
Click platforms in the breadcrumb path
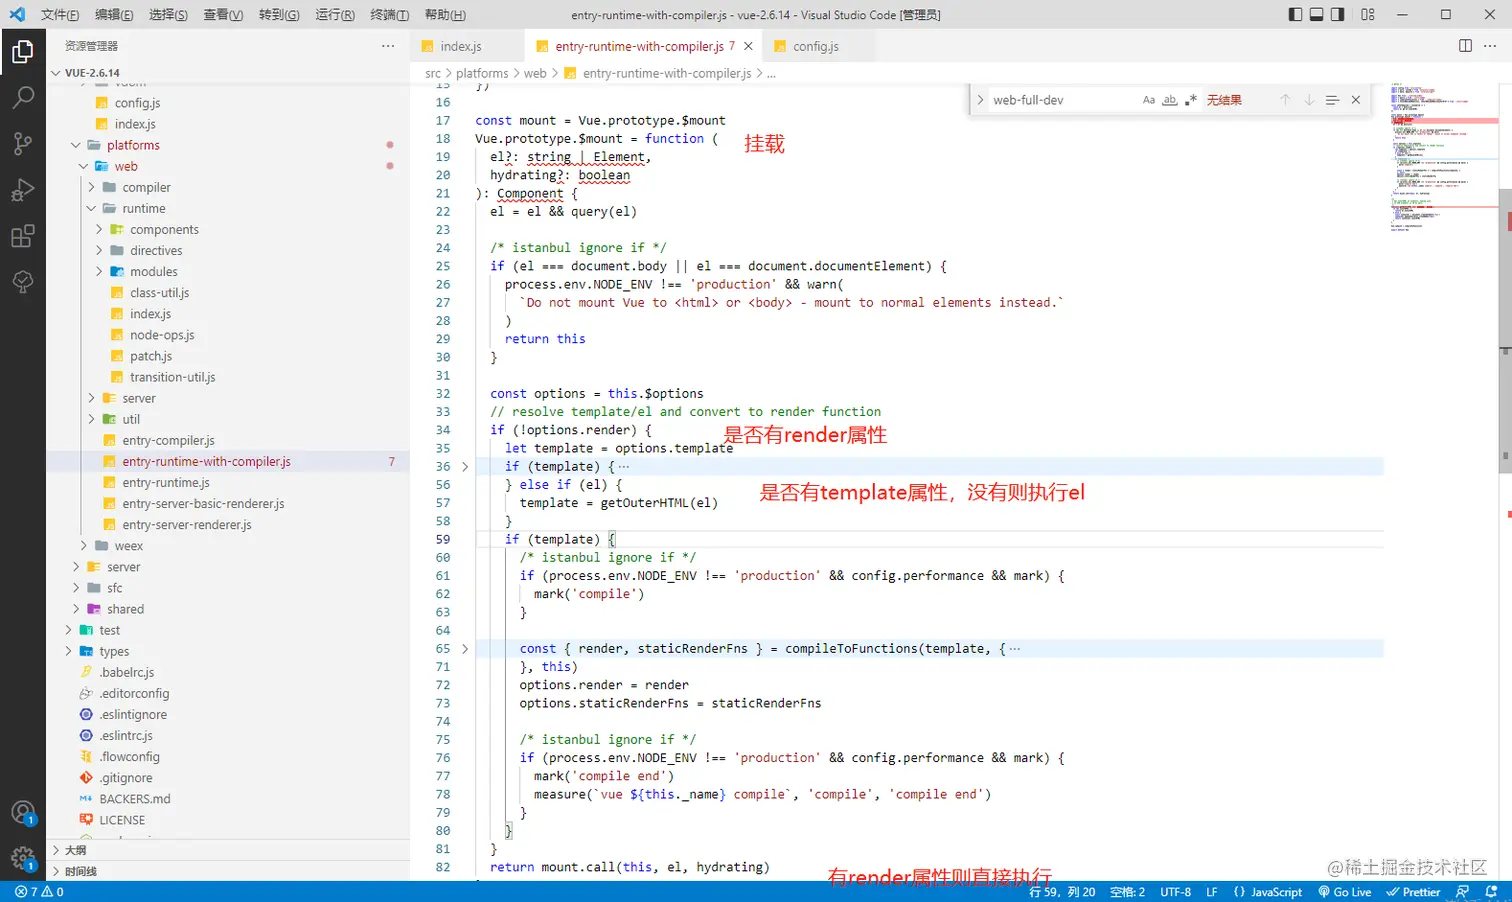(482, 73)
